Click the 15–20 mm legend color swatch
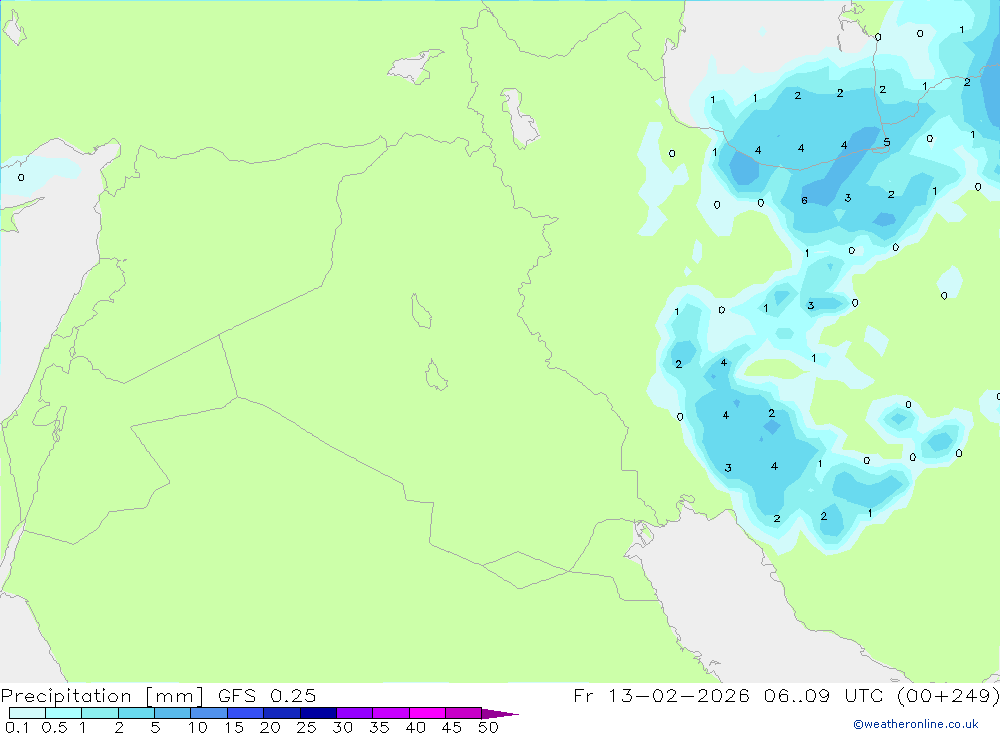The image size is (1000, 733). [245, 713]
